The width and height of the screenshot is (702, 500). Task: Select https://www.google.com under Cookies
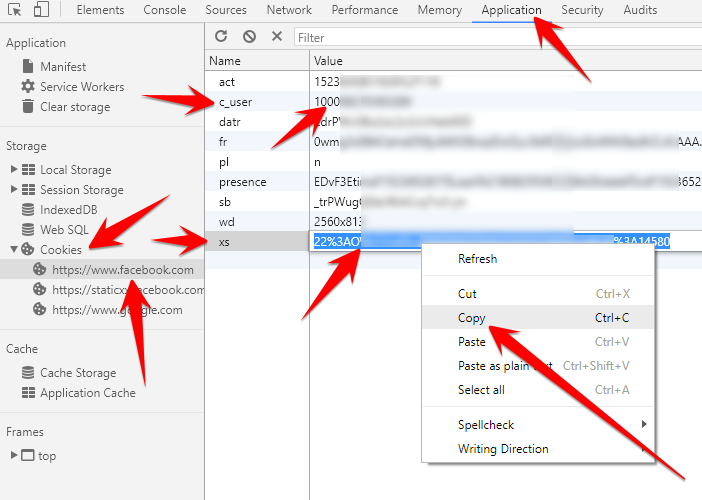117,310
